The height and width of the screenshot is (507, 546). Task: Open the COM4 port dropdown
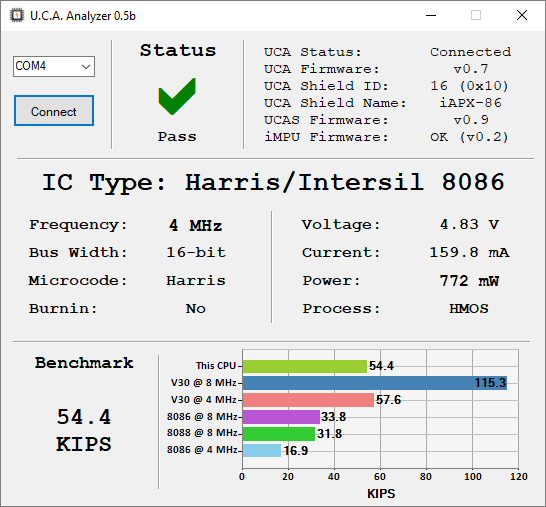[x=54, y=66]
